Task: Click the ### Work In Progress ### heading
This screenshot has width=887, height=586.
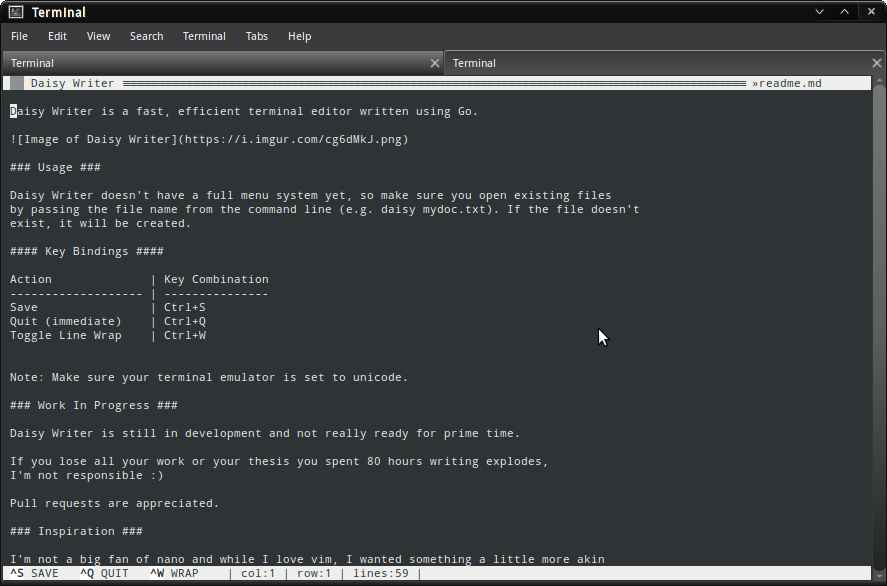Action: coord(94,406)
